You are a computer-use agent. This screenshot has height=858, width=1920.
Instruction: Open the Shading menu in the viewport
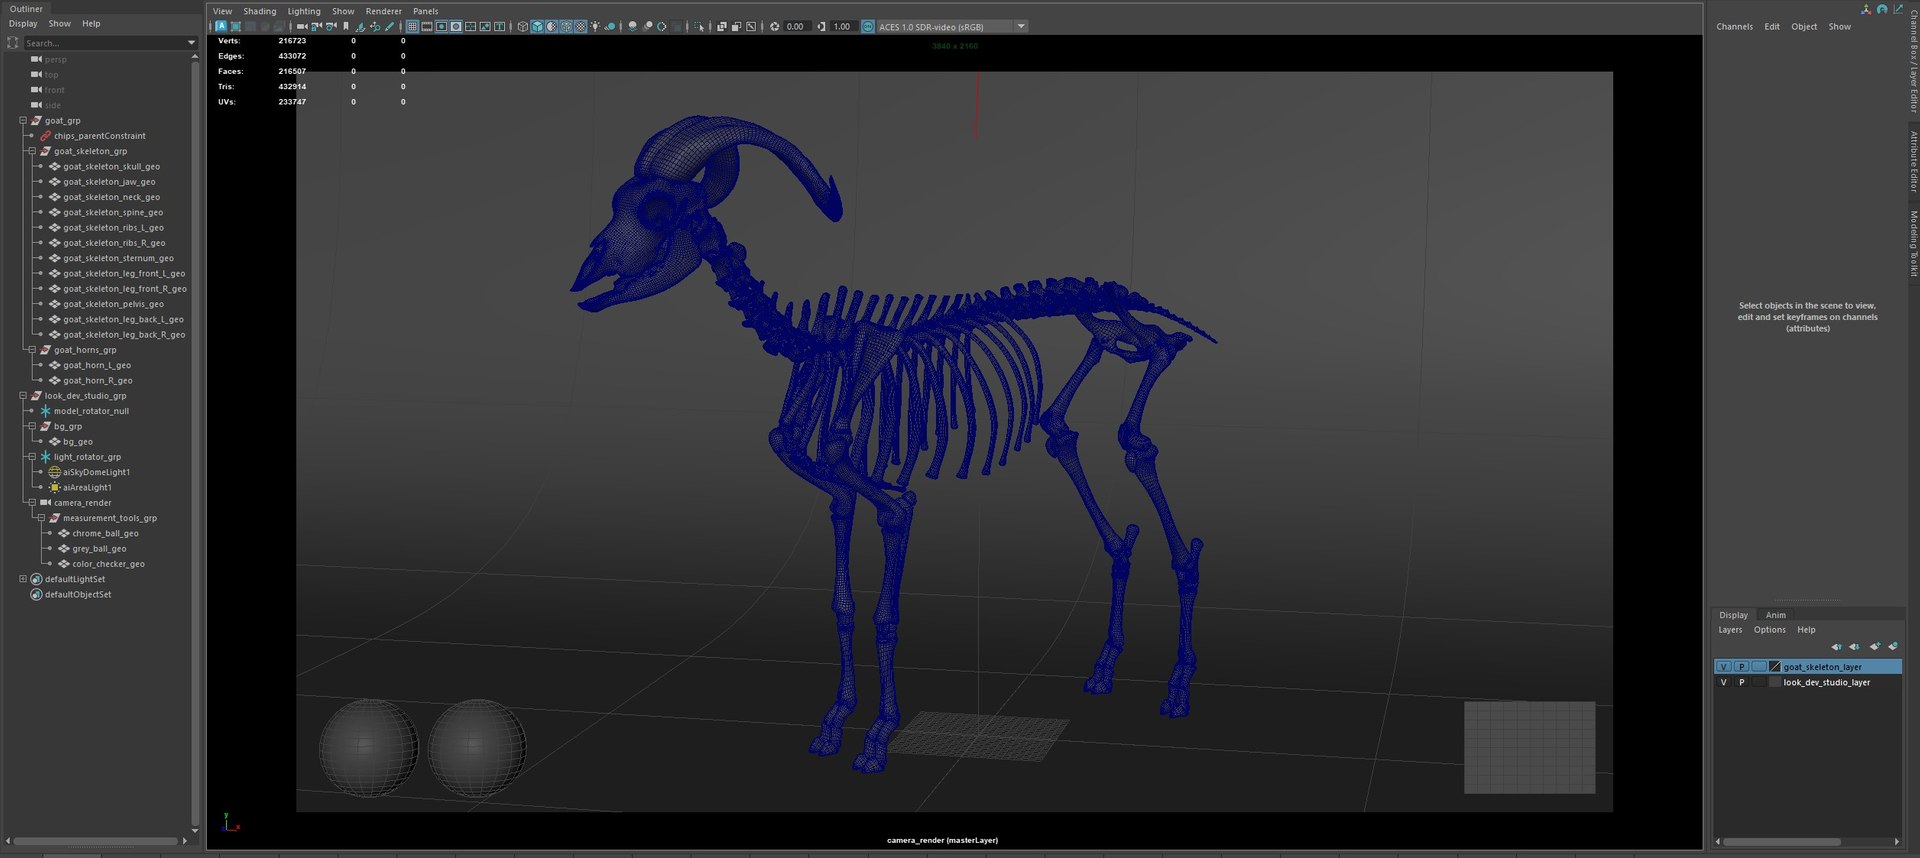260,11
